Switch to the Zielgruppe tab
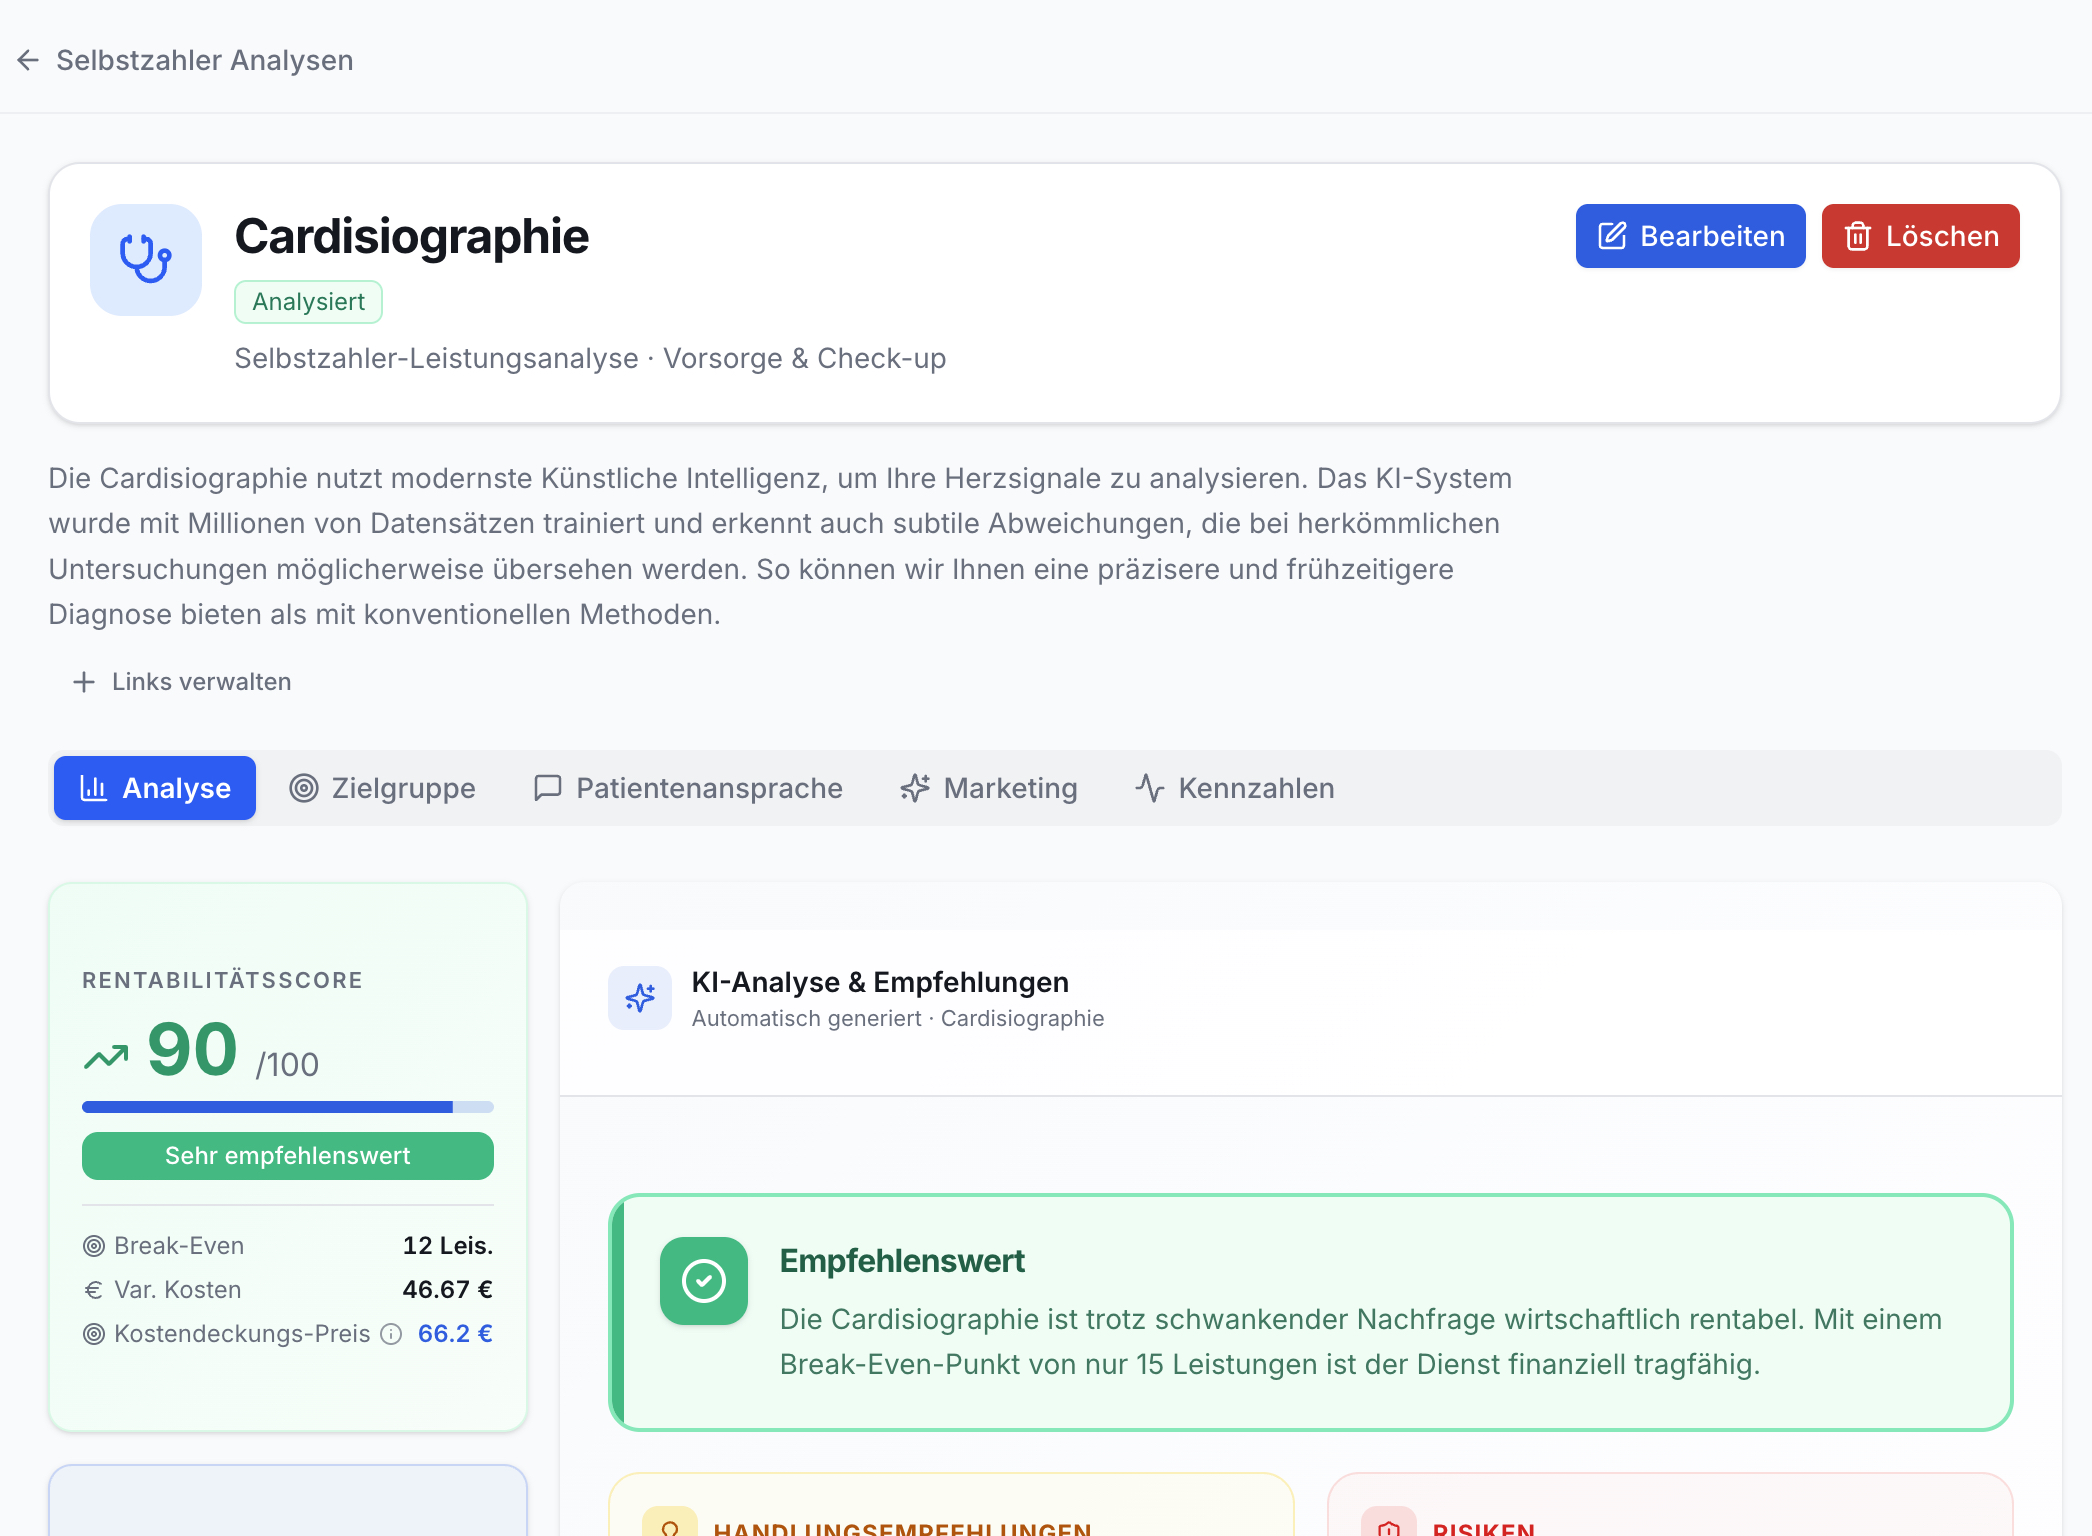 [382, 788]
